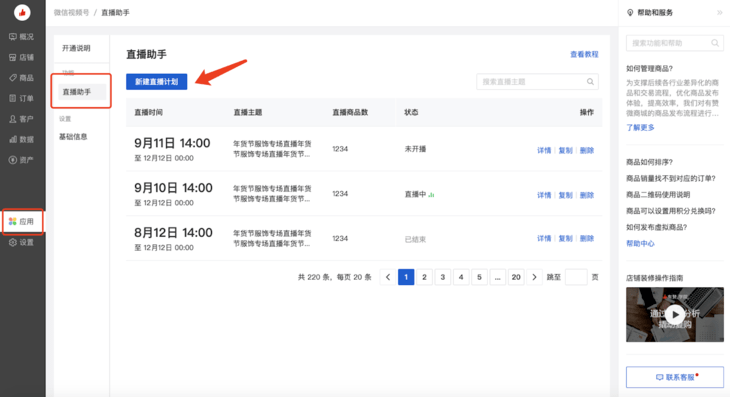Go to the previous page of results
Viewport: 730px width, 397px height.
coord(388,277)
